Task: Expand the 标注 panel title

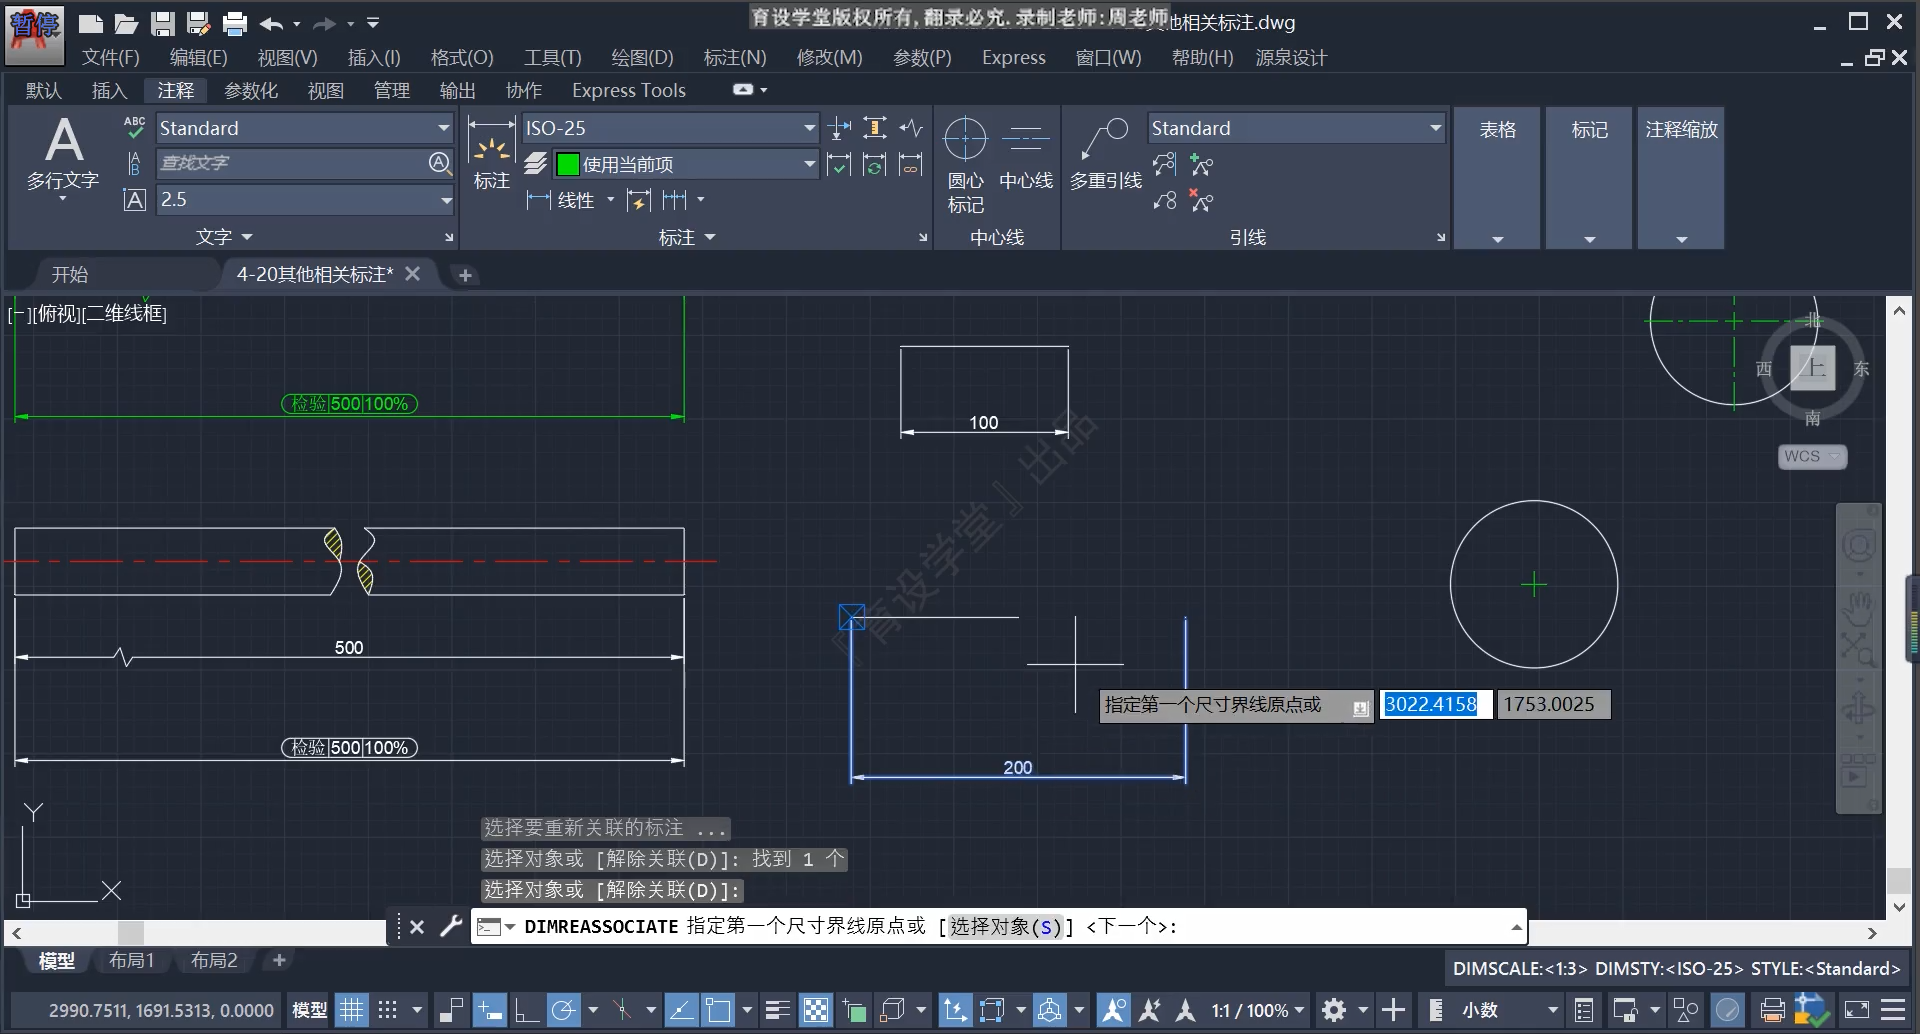Action: coord(687,237)
